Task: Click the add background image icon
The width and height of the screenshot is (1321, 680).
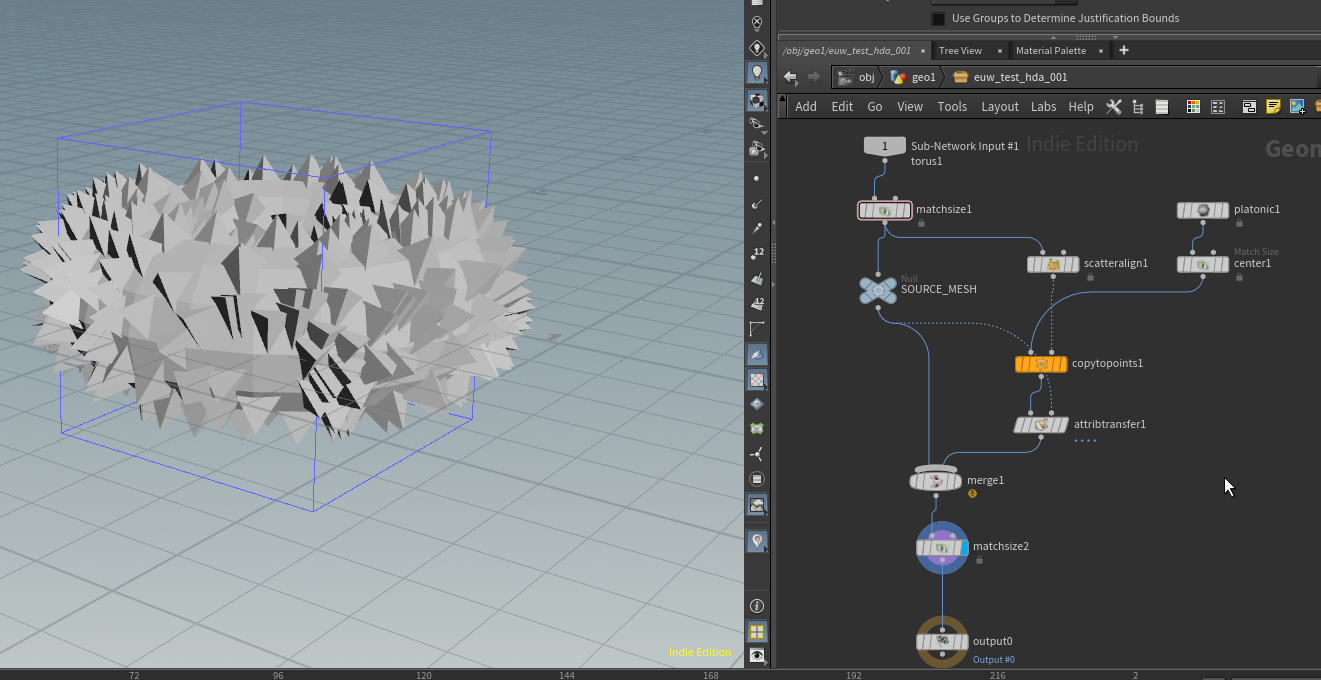Action: coord(1297,106)
